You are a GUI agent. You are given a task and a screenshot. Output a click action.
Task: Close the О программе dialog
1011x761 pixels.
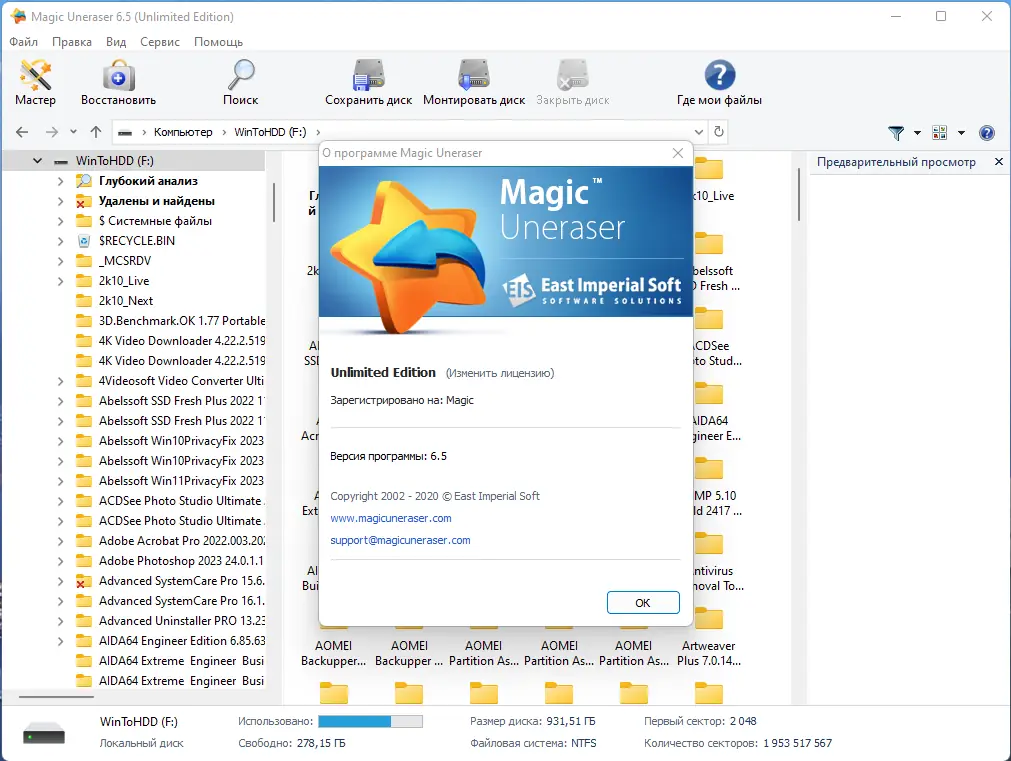click(678, 153)
